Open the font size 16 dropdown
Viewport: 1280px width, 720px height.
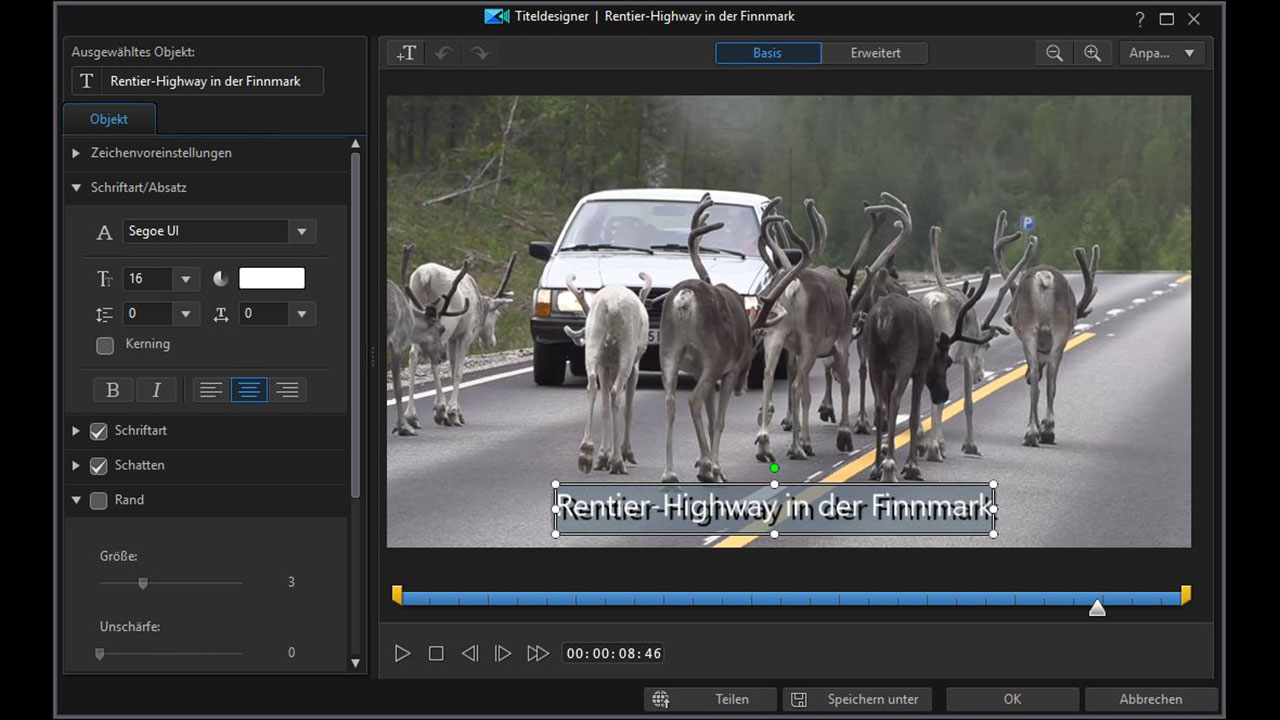pyautogui.click(x=185, y=279)
